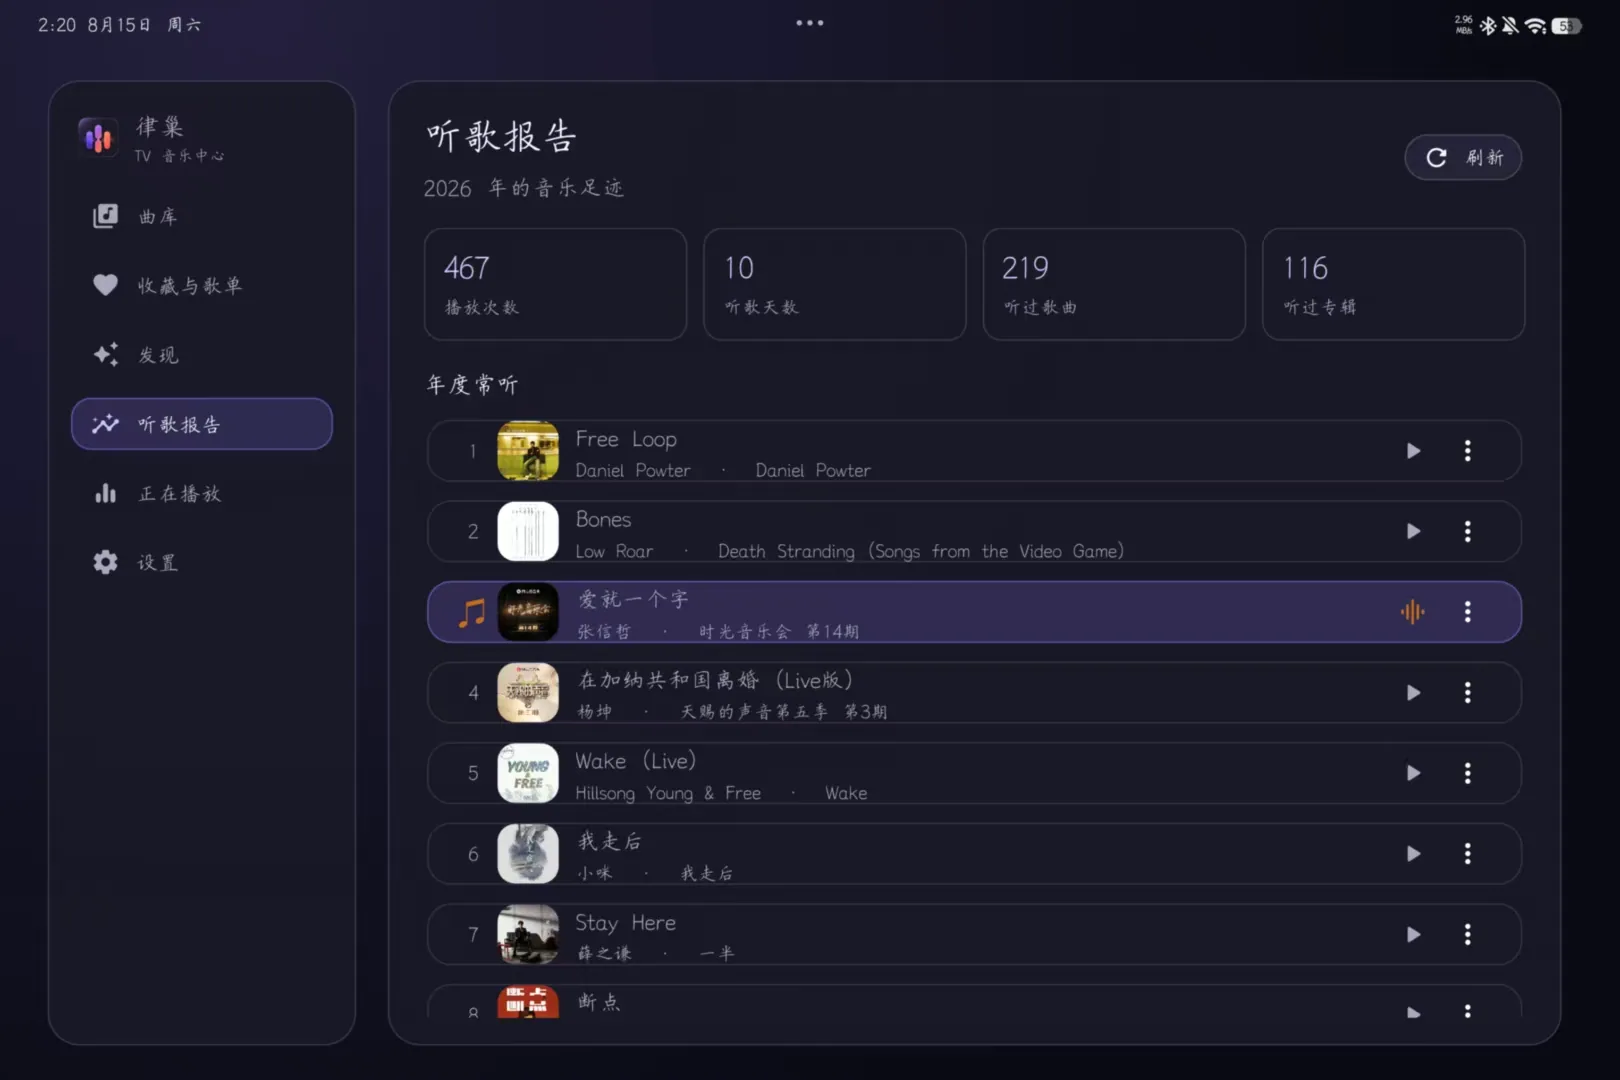This screenshot has width=1620, height=1080.
Task: Click the song title "断点"
Action: pyautogui.click(x=599, y=1001)
